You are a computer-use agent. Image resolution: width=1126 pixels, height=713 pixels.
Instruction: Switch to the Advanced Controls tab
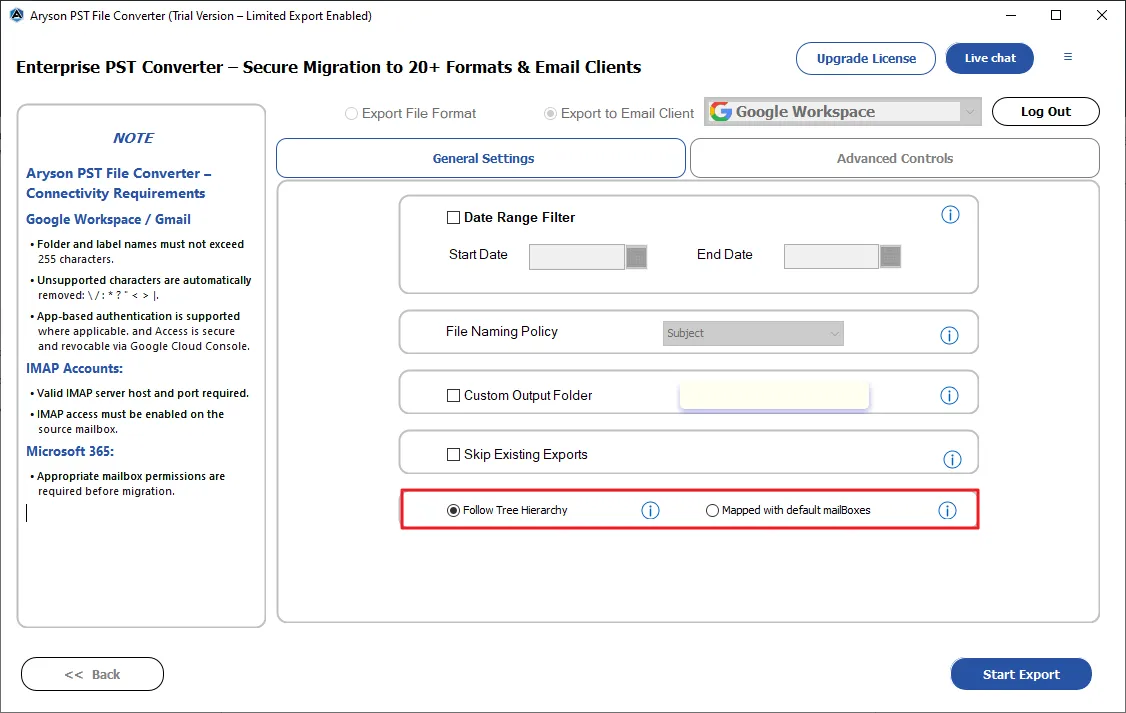point(895,158)
